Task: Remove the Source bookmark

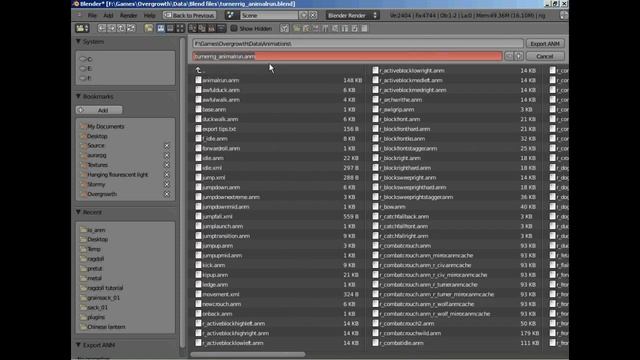Action: coord(167,146)
